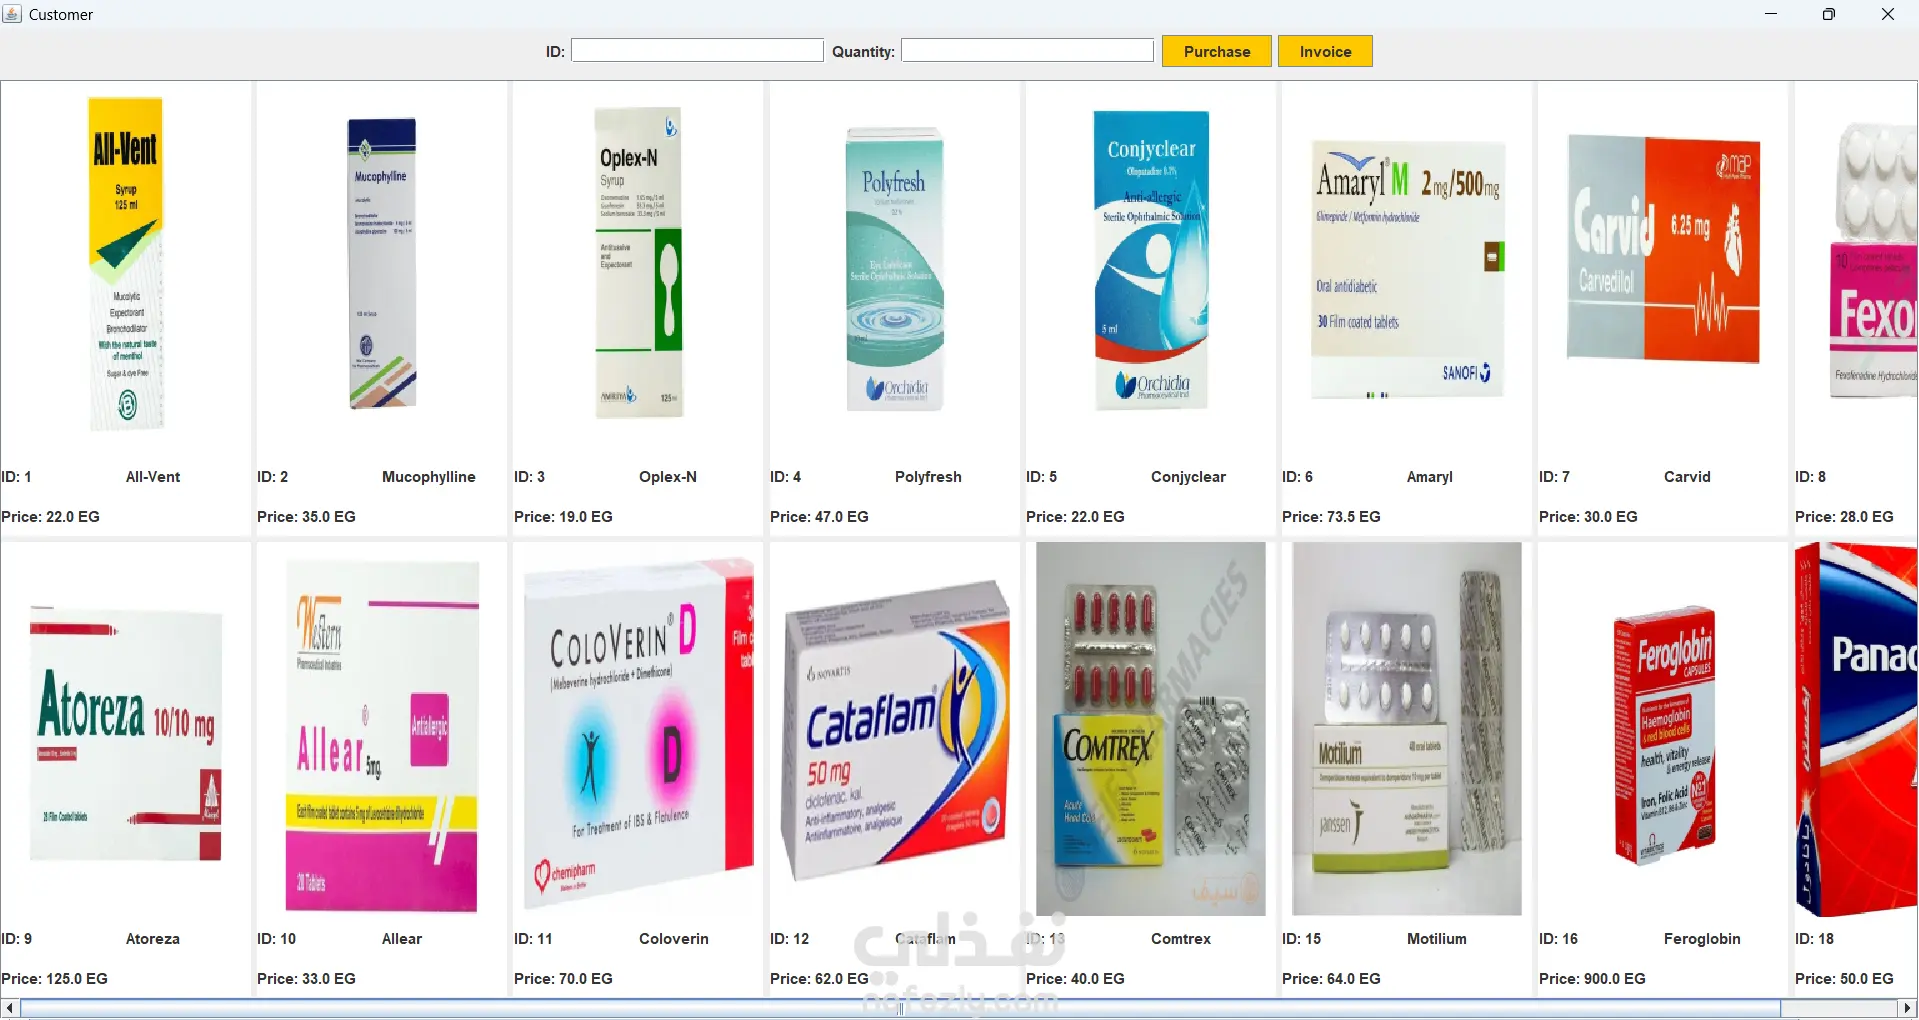This screenshot has height=1020, width=1919.
Task: Click the Comtrex name label
Action: tap(1181, 939)
